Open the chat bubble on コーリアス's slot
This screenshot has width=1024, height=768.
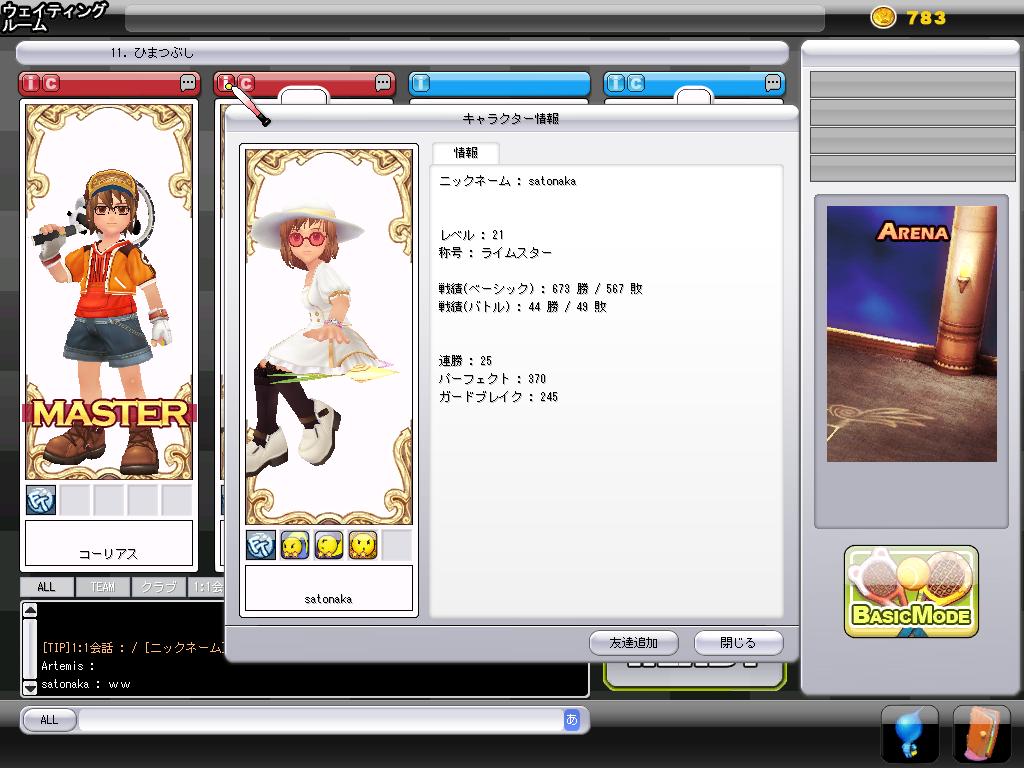pos(188,84)
